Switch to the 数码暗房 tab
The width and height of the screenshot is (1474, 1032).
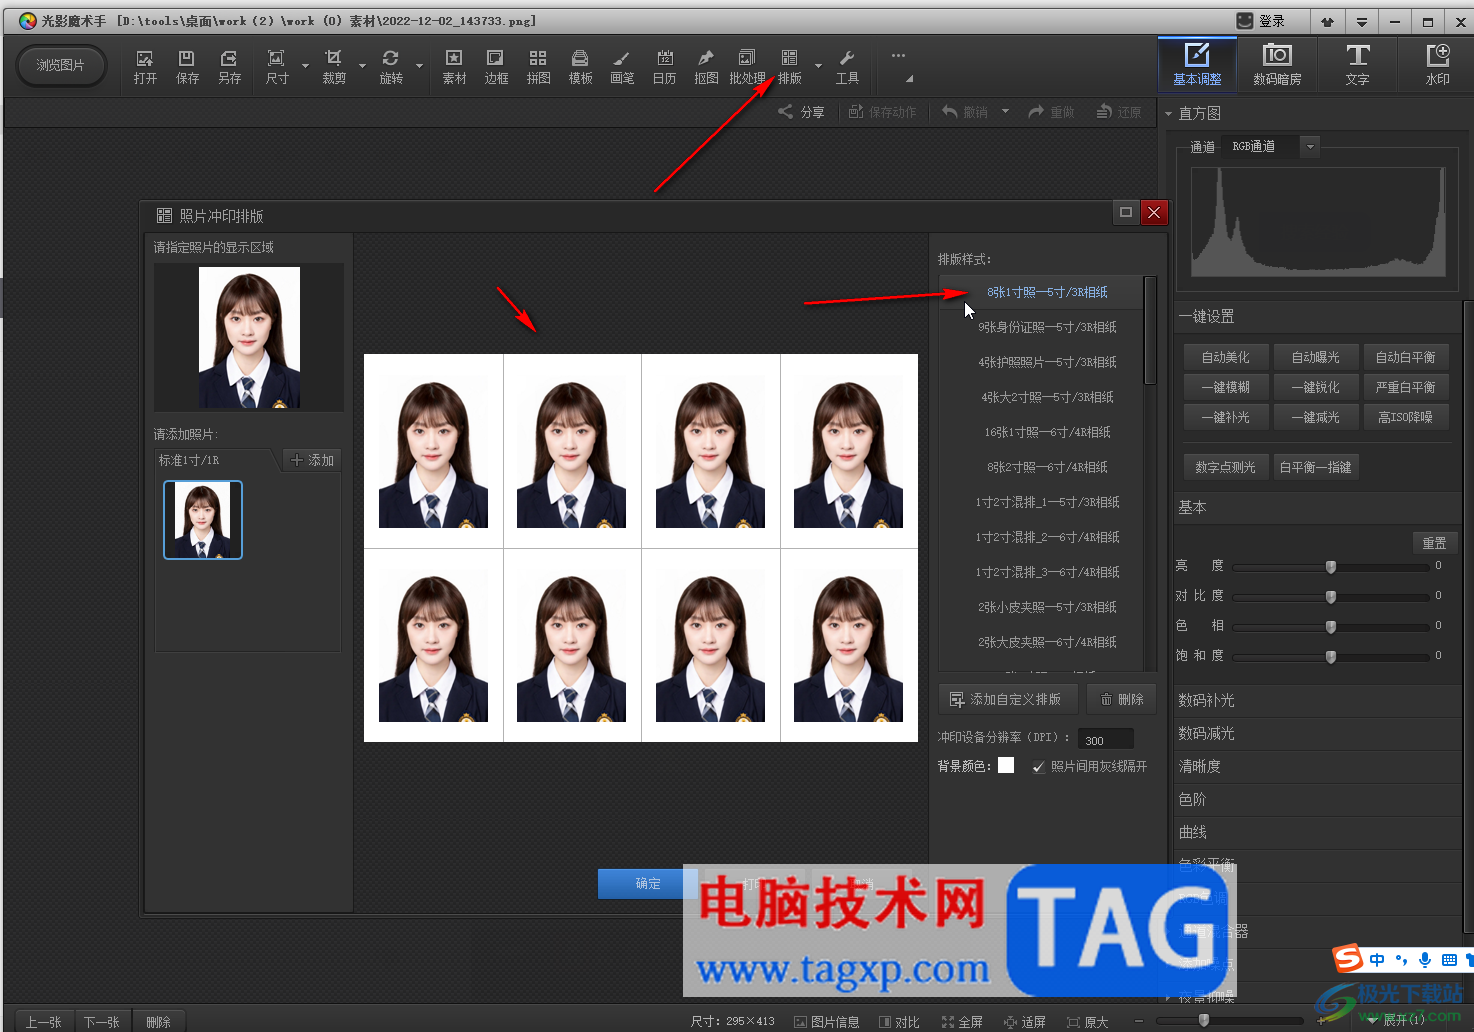[1277, 65]
